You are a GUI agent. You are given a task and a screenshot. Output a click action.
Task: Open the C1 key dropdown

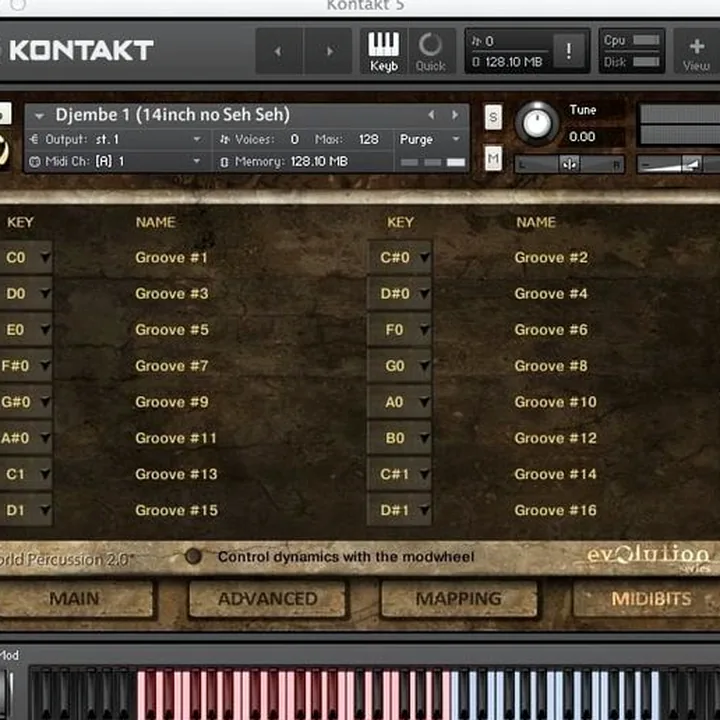pos(25,474)
